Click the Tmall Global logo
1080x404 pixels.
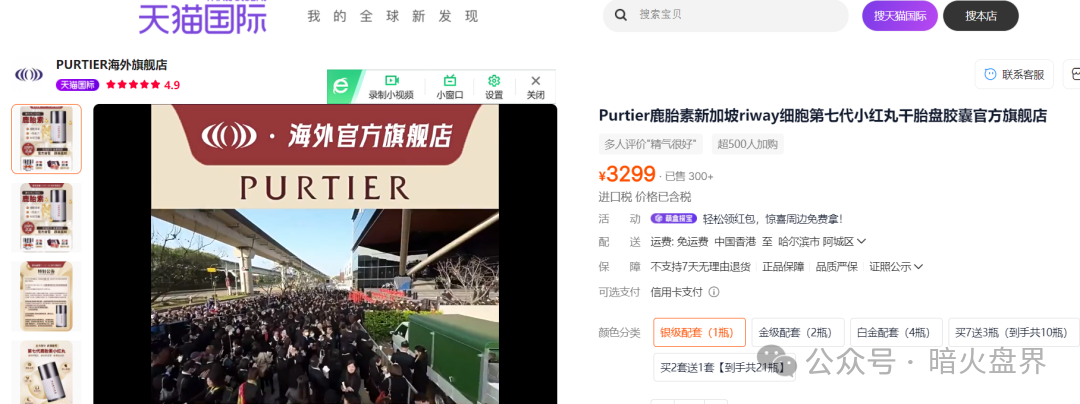click(202, 17)
